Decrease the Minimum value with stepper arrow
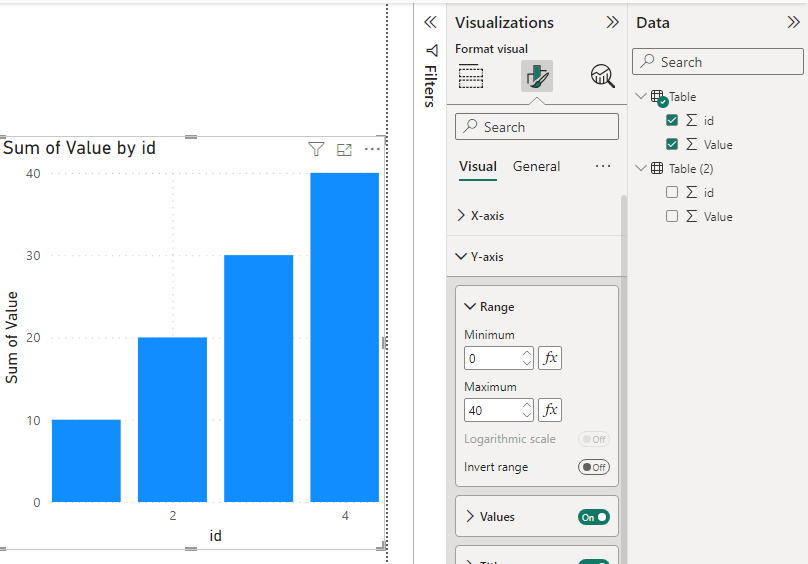808x564 pixels. (527, 363)
